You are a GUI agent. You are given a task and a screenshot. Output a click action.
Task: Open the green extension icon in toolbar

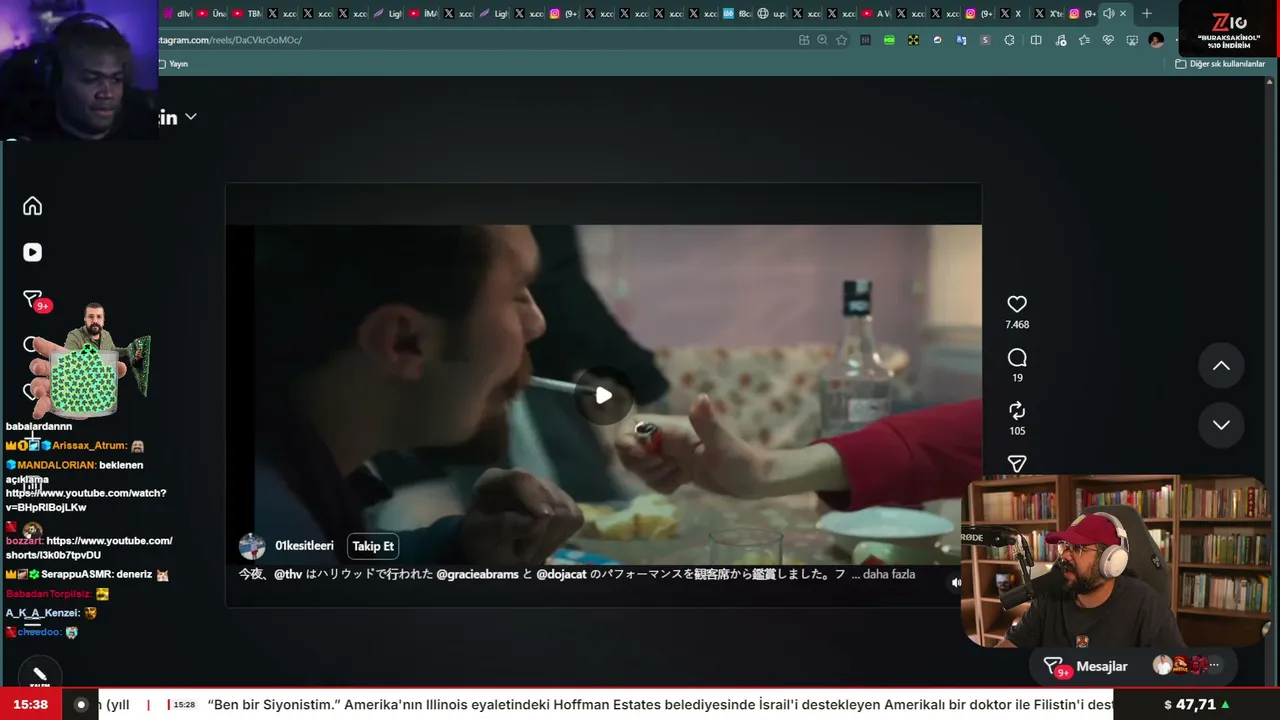pos(889,40)
